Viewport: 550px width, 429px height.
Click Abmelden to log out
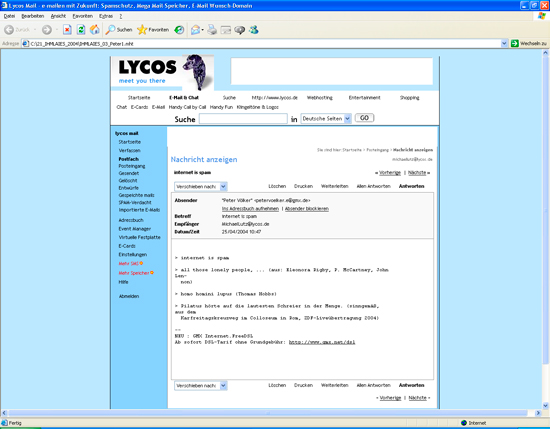tap(129, 296)
